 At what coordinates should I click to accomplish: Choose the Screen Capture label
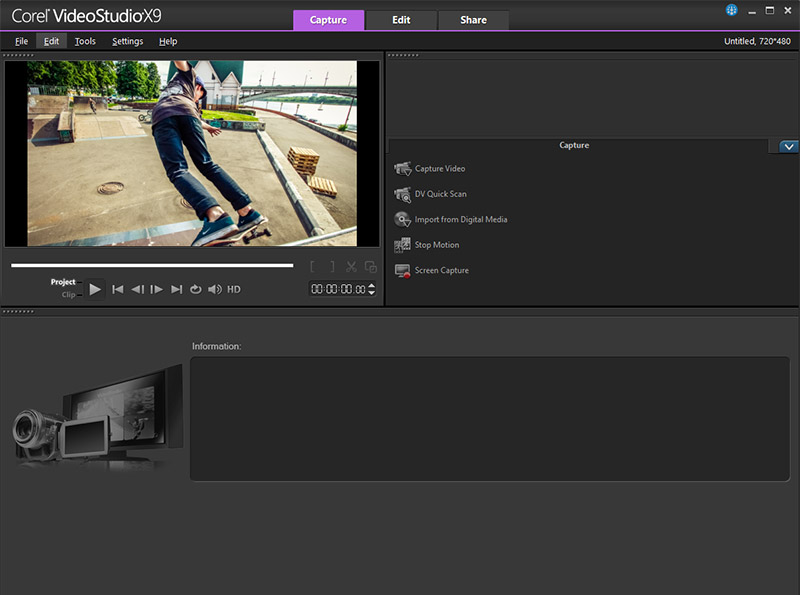pos(441,270)
